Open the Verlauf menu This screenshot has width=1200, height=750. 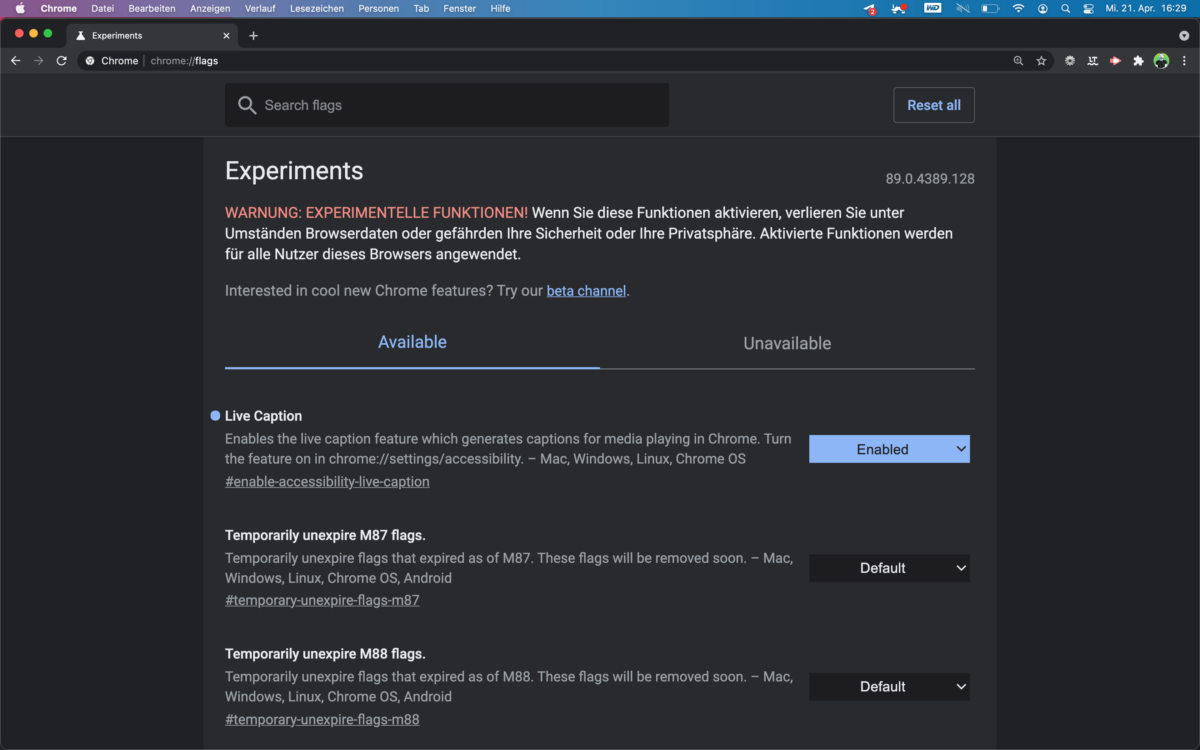[260, 8]
